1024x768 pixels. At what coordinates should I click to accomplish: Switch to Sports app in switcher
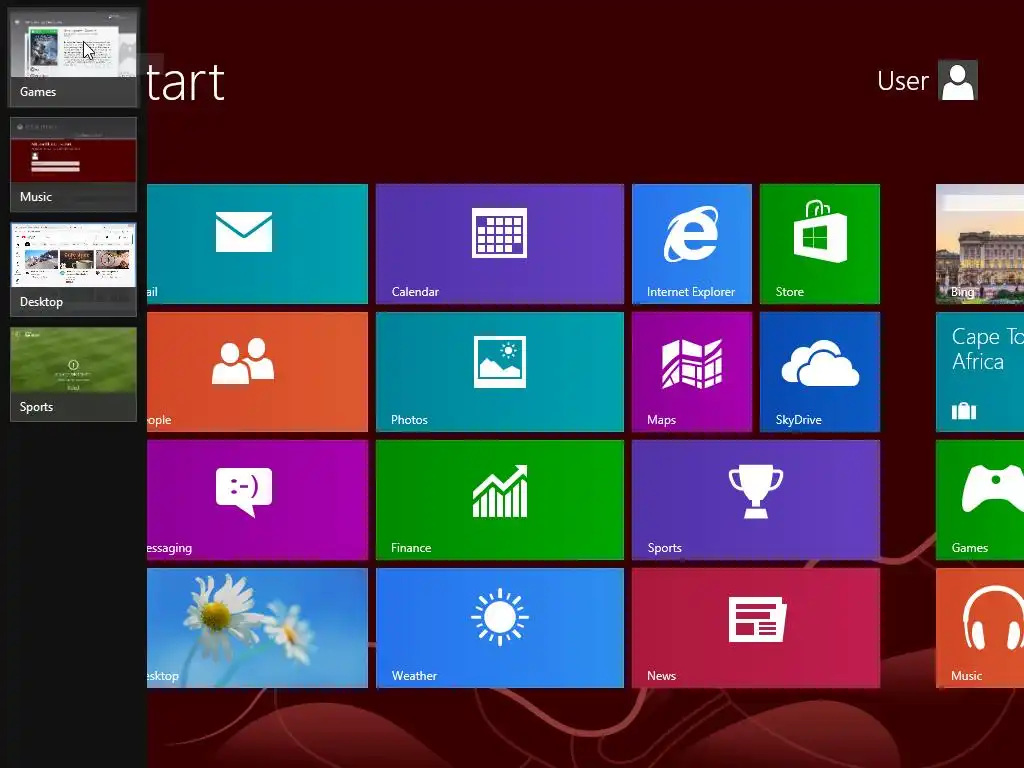(73, 374)
